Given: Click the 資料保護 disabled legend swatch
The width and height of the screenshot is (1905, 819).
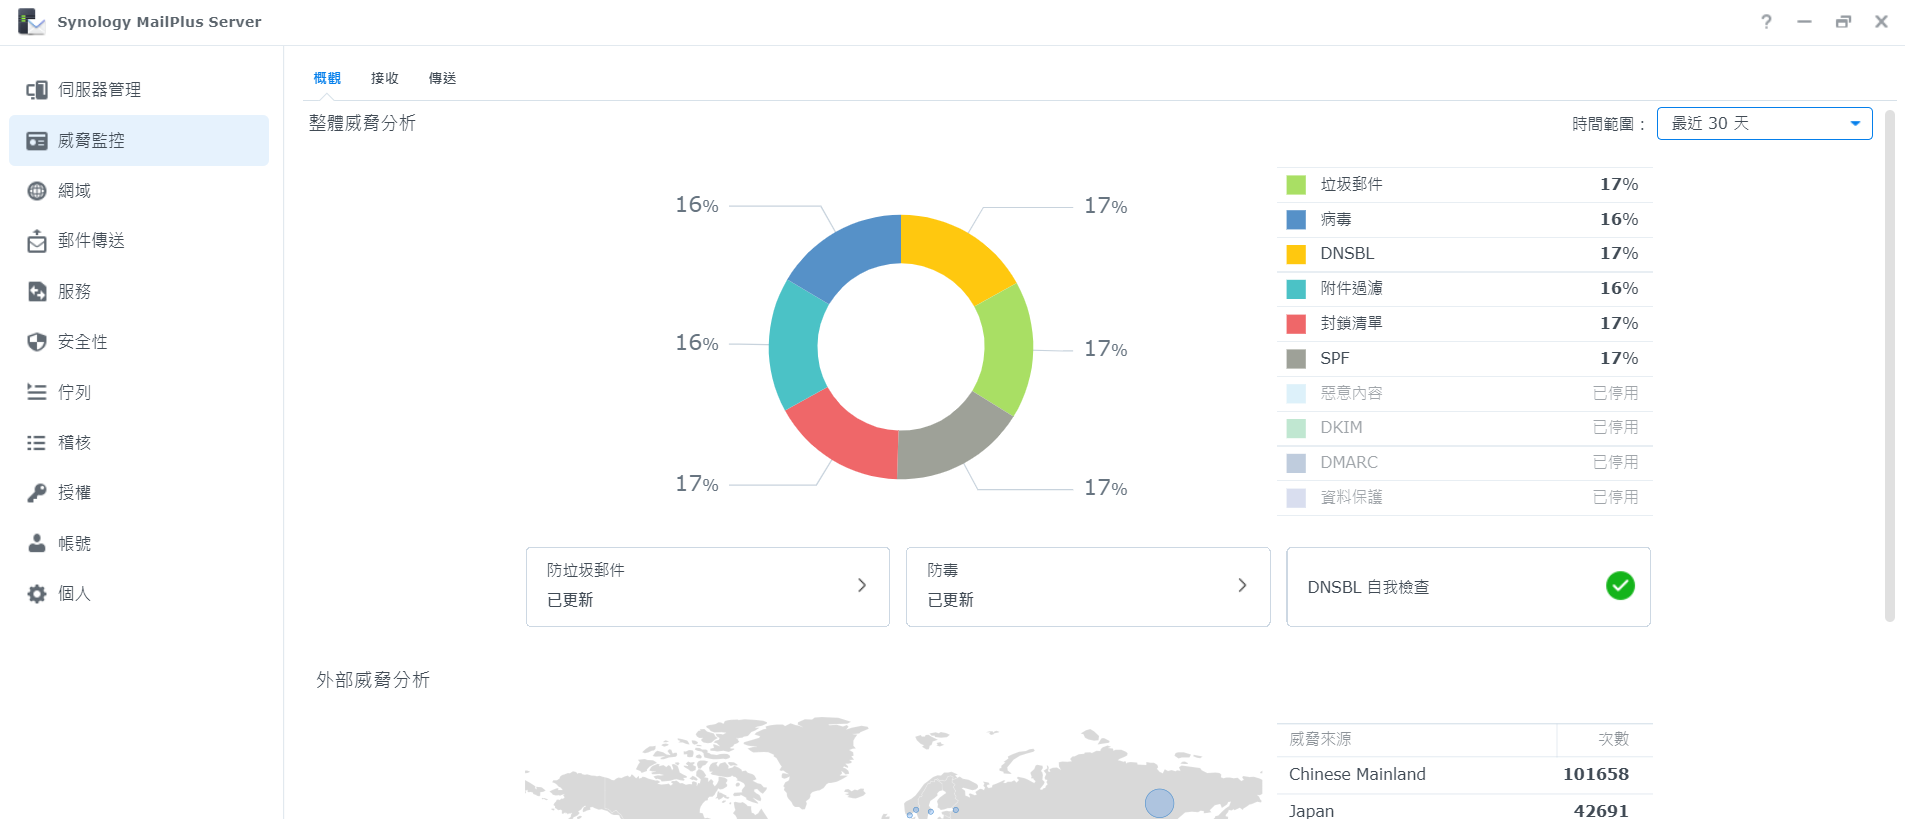Looking at the screenshot, I should (1296, 498).
